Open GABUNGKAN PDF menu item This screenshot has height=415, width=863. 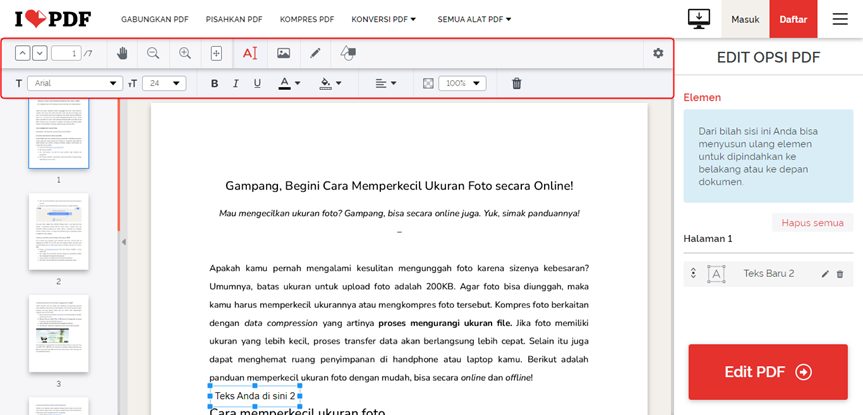click(x=155, y=19)
